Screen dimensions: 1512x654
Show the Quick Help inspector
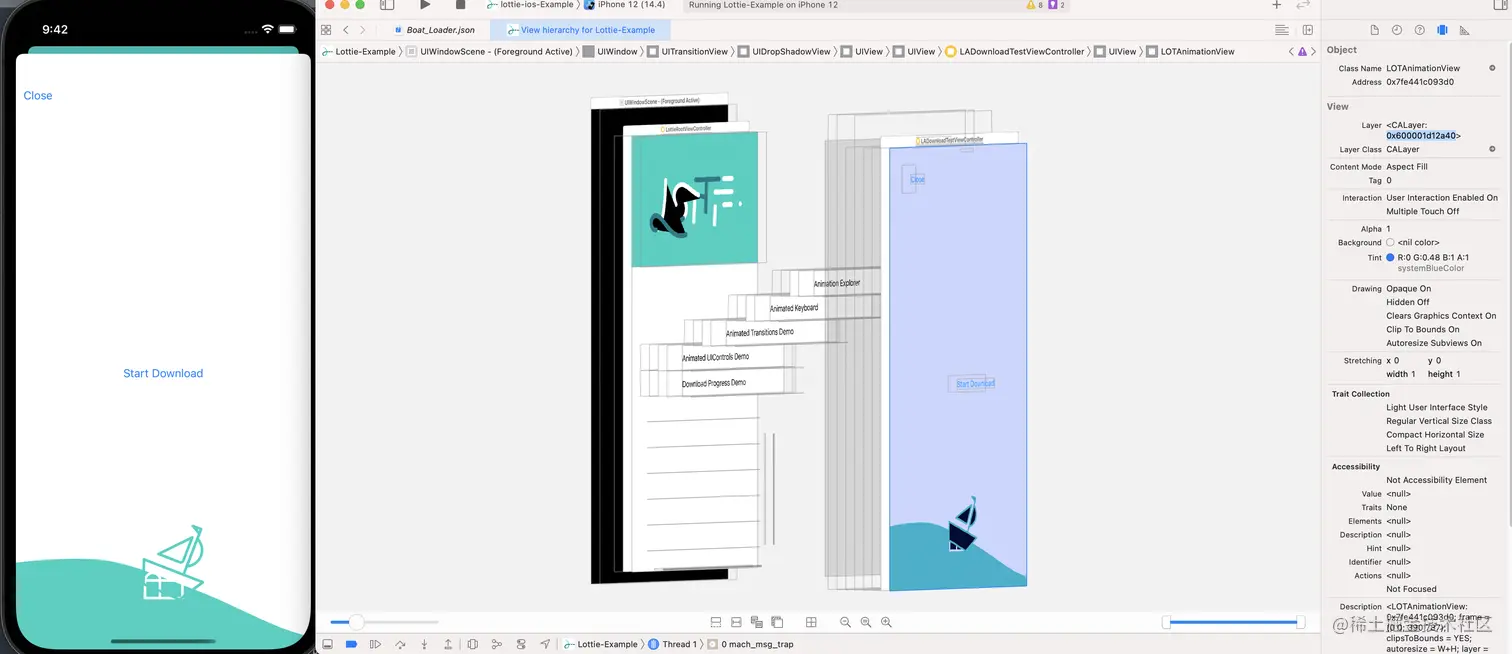pyautogui.click(x=1419, y=30)
